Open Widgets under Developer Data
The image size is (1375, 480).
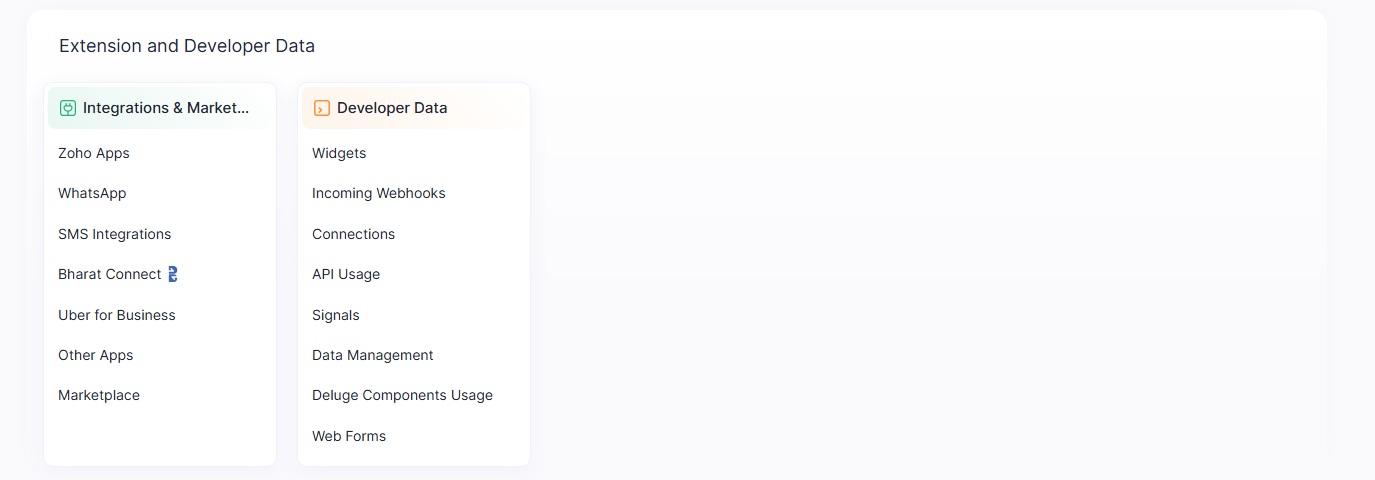(x=339, y=153)
